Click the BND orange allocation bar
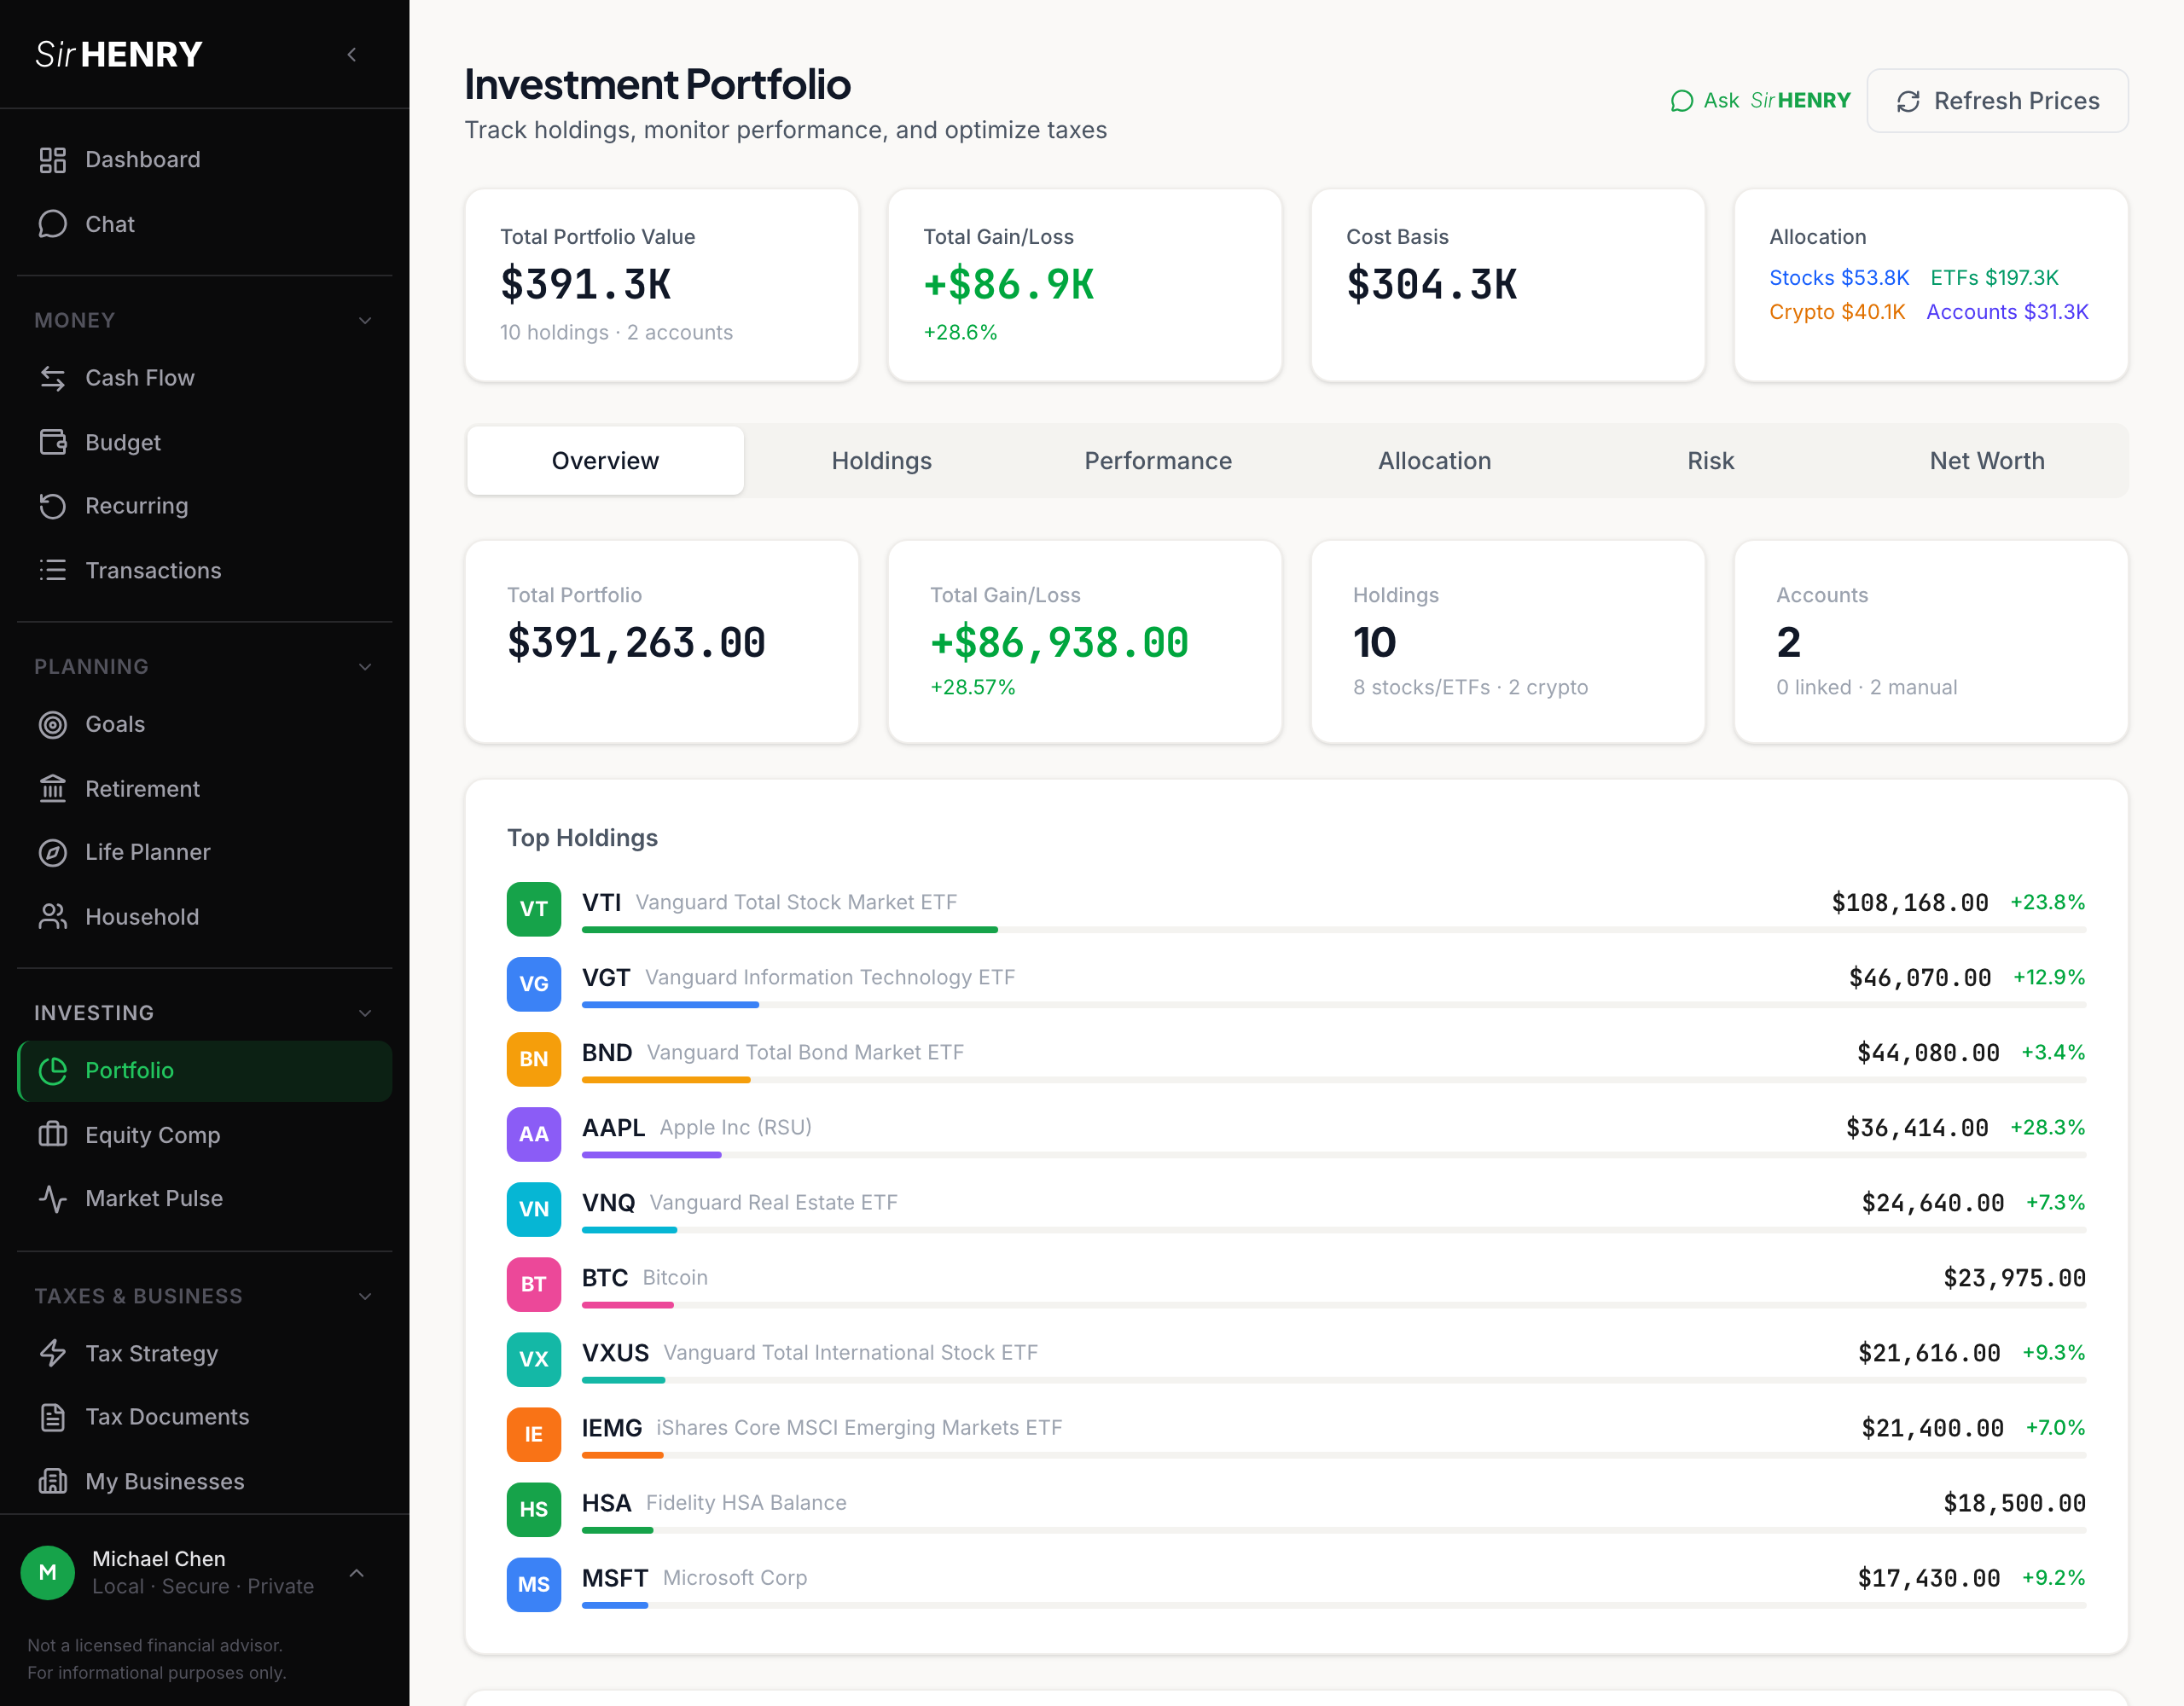 coord(666,1080)
